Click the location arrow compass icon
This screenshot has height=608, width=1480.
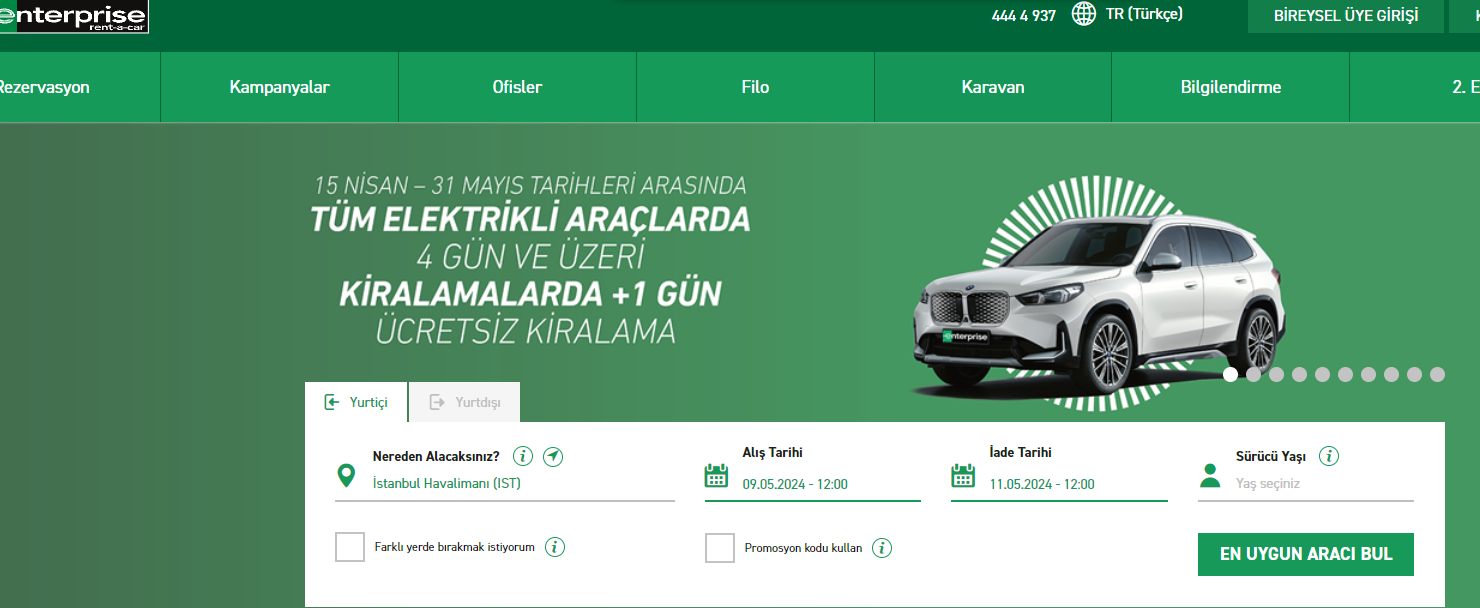coord(553,457)
